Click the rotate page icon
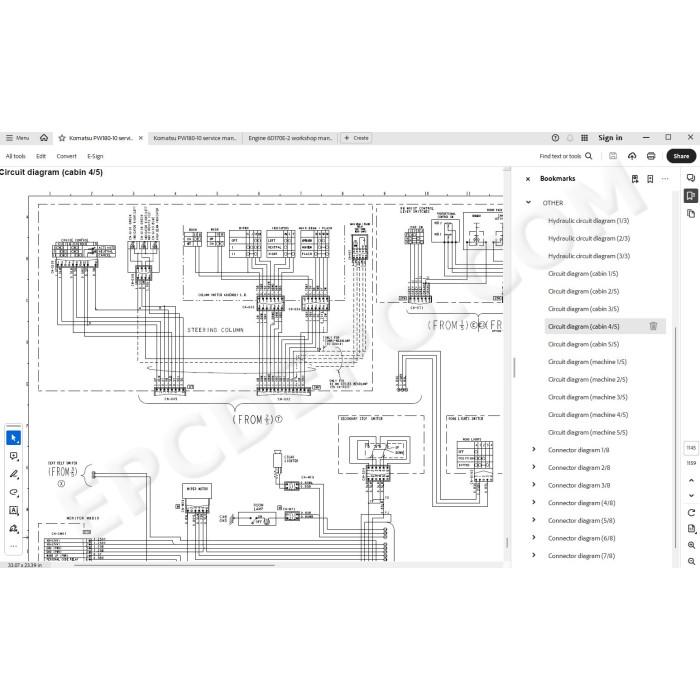Image resolution: width=700 pixels, height=700 pixels. [691, 512]
